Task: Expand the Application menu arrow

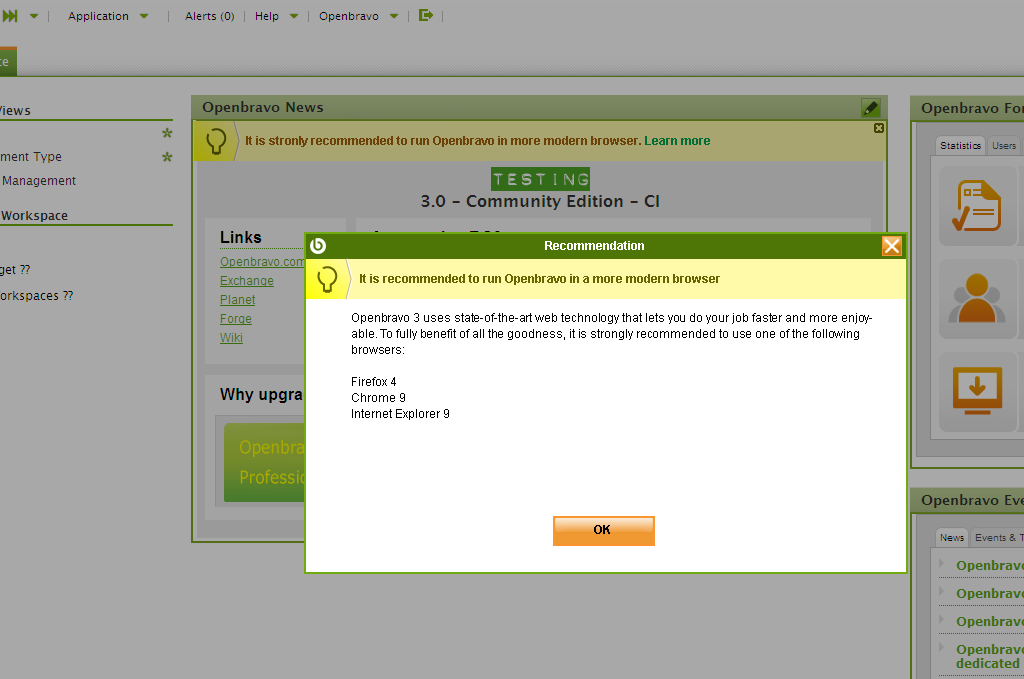Action: 144,16
